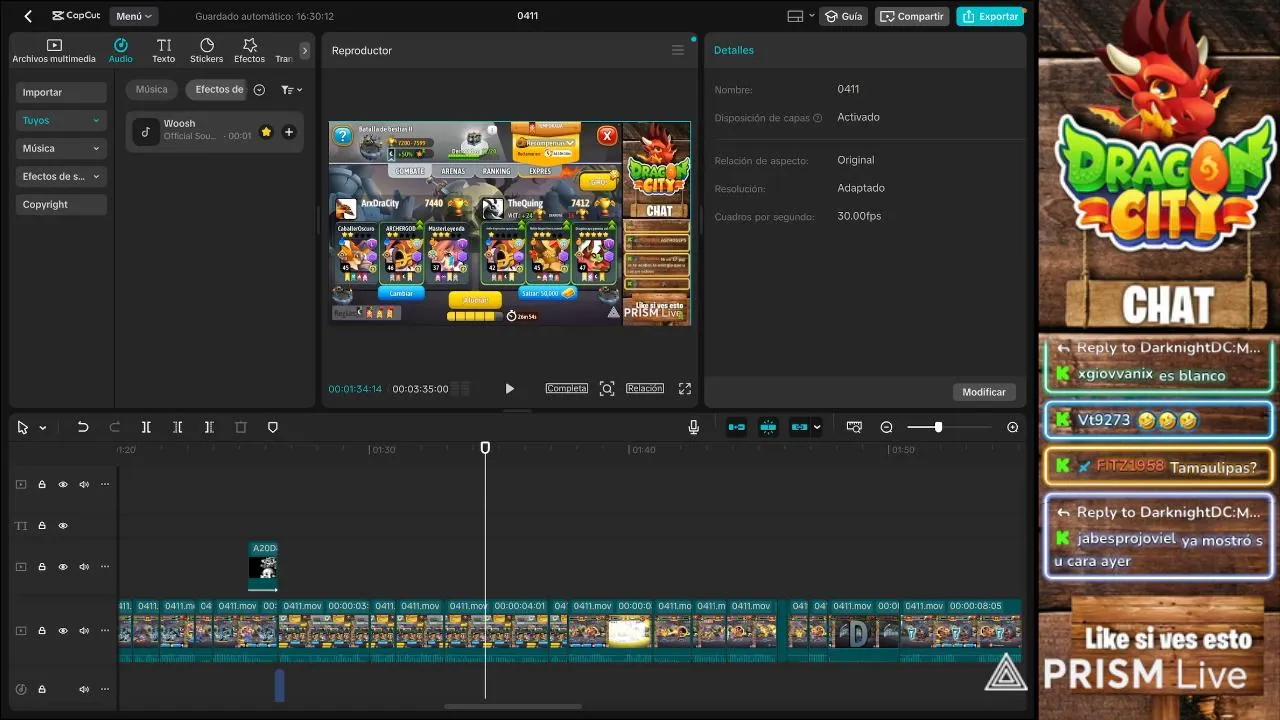Open more options for top empty track
Viewport: 1280px width, 720px height.
click(x=105, y=484)
